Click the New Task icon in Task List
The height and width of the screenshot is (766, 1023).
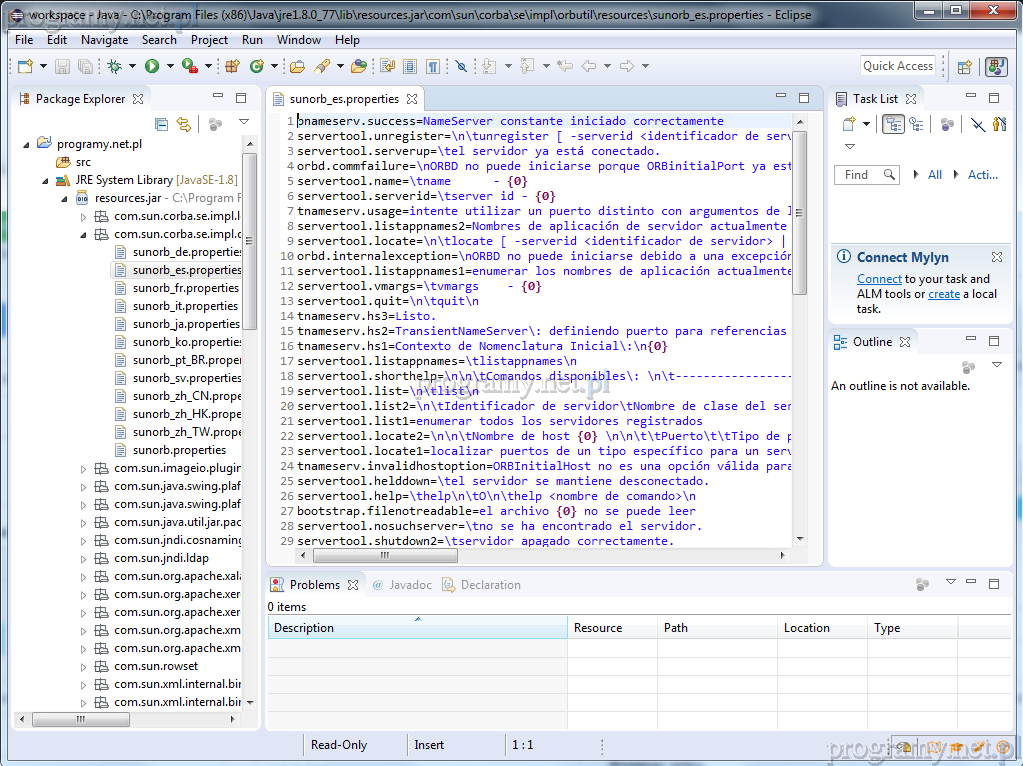(x=848, y=124)
